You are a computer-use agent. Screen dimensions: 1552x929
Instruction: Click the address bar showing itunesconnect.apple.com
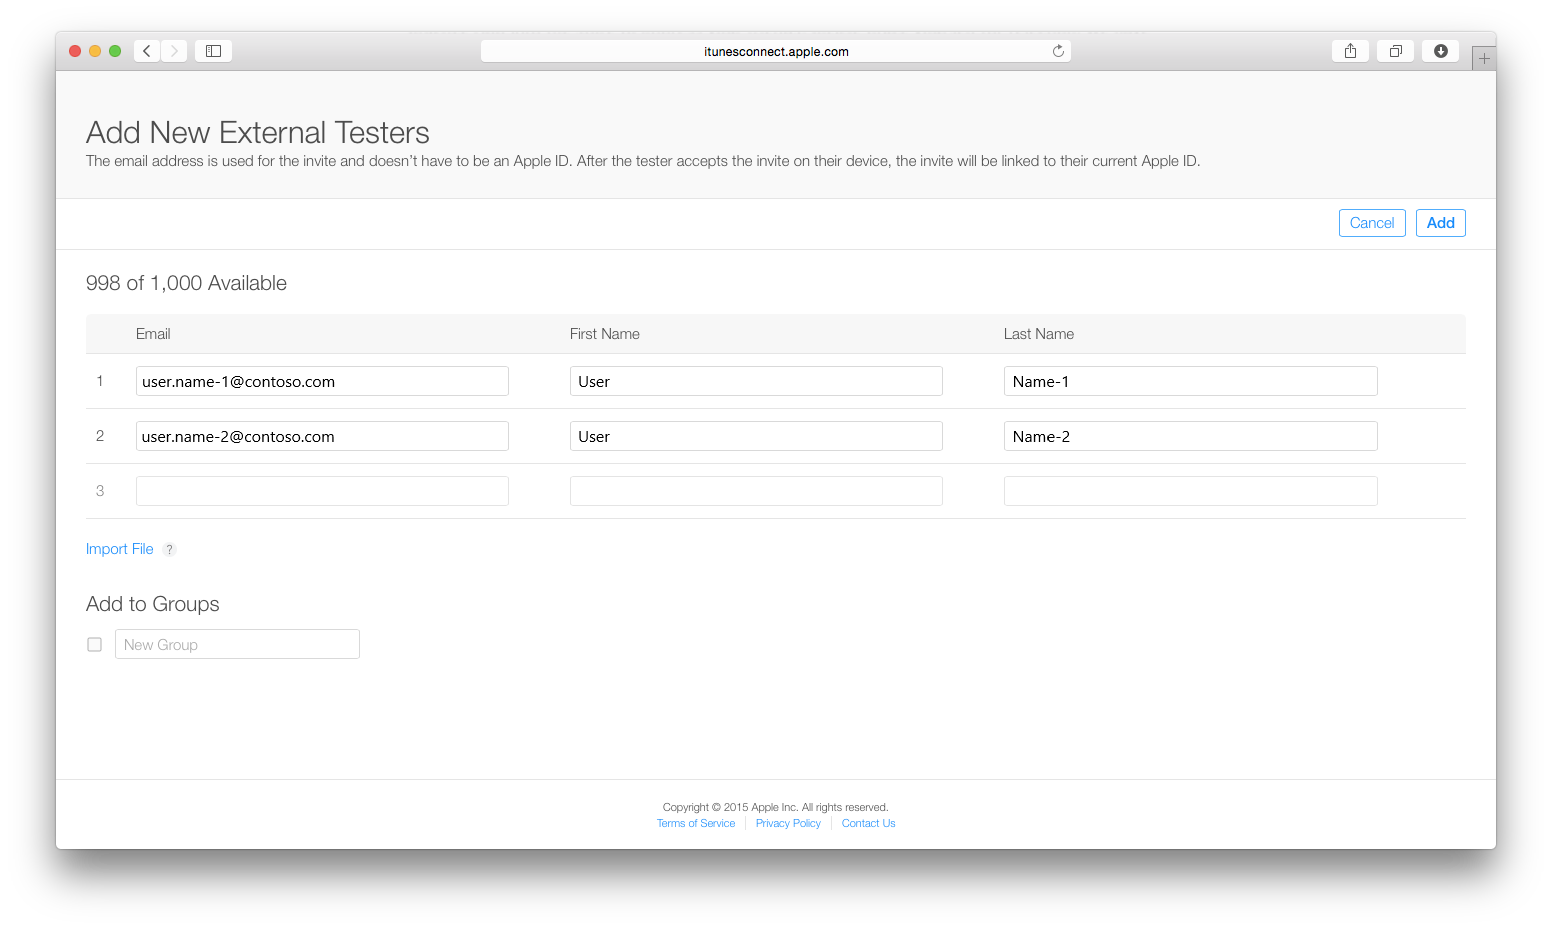(775, 51)
